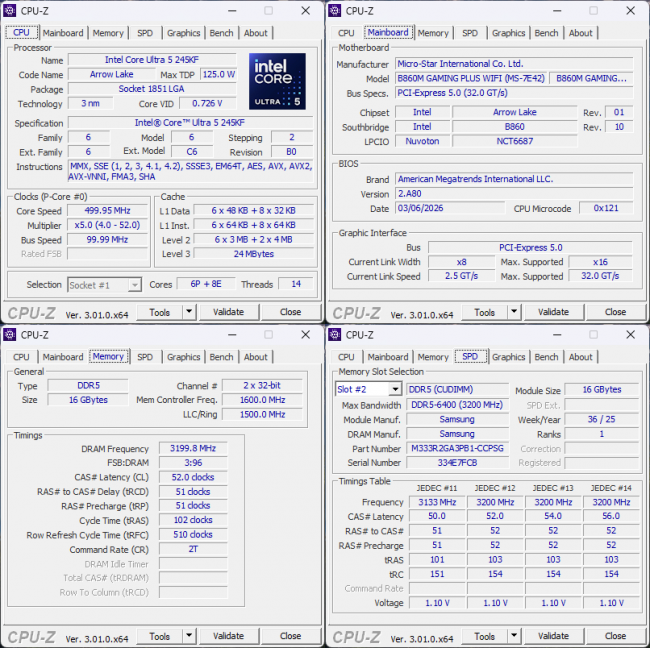
Task: Click the Mem Controller Freq. value '1600.0 MHz'
Action: coord(262,400)
